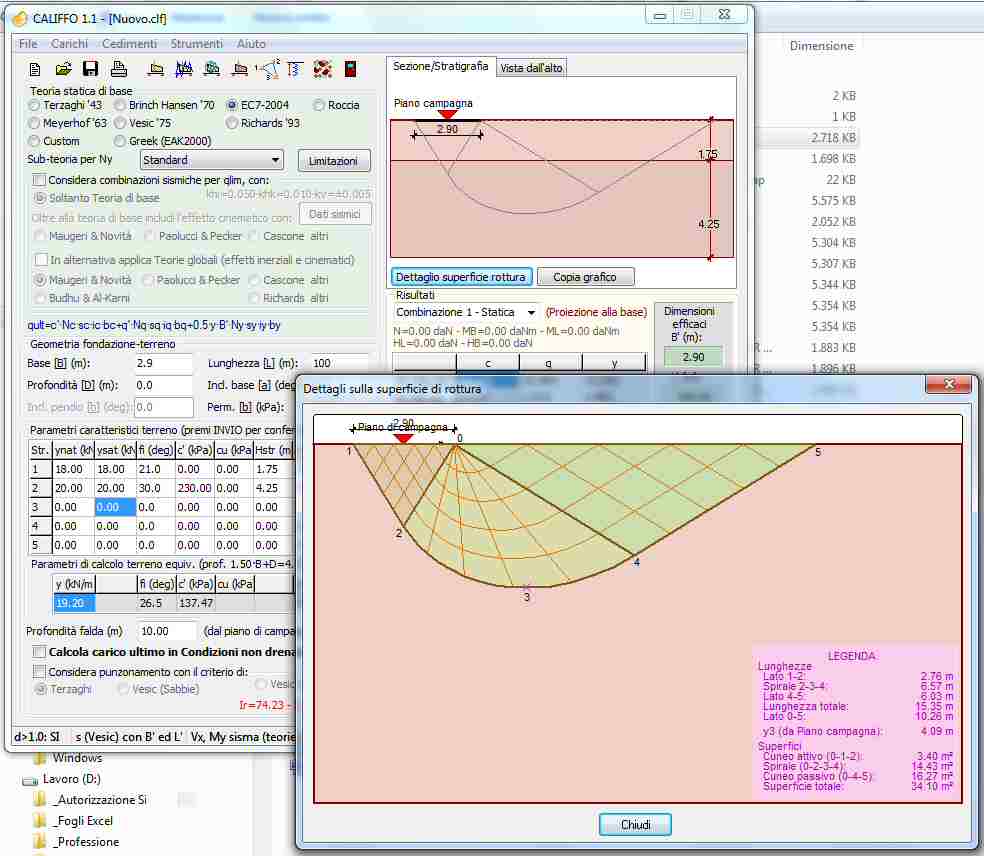
Task: Close the Dettagli sulla superficie di rottura dialog
Action: pos(949,384)
